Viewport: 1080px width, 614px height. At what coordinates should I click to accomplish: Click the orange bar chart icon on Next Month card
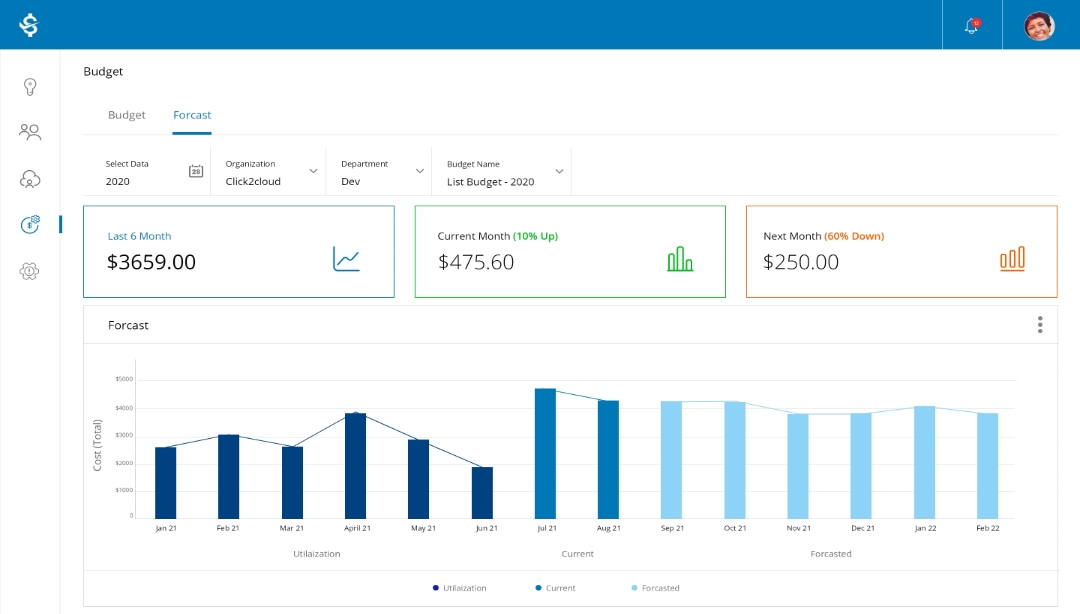1013,258
